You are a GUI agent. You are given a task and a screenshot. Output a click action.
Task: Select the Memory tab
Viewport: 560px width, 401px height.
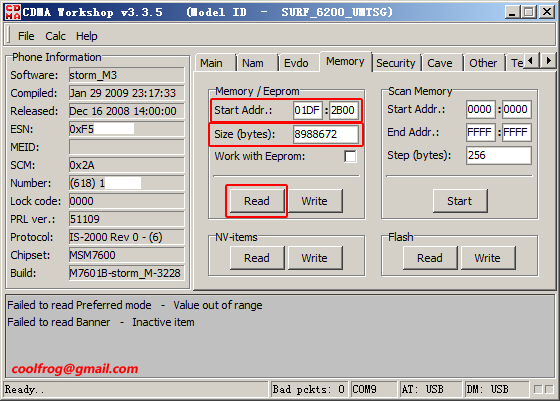(x=345, y=61)
